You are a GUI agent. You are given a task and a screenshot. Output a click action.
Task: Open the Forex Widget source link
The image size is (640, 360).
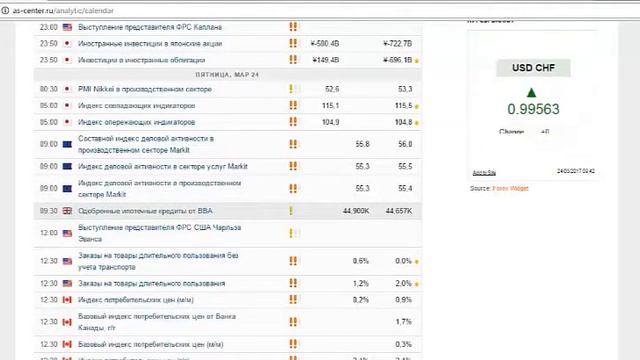click(510, 188)
